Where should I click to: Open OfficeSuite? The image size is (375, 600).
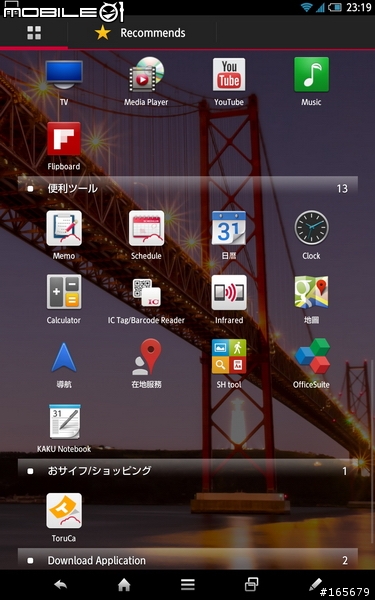[x=312, y=356]
